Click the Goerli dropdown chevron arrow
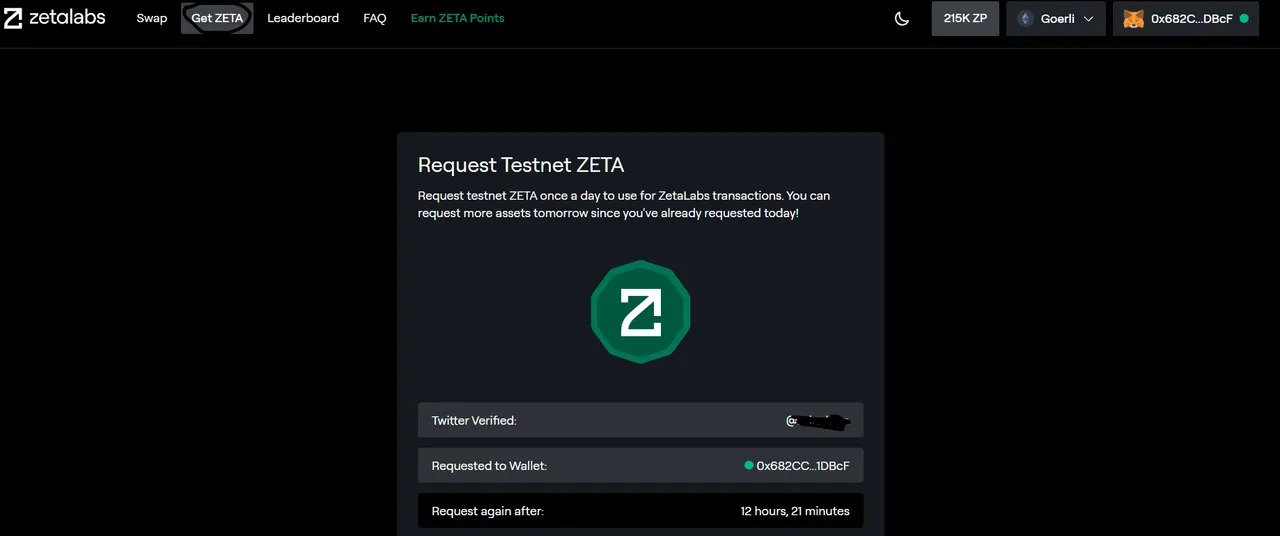The width and height of the screenshot is (1280, 536). point(1088,19)
